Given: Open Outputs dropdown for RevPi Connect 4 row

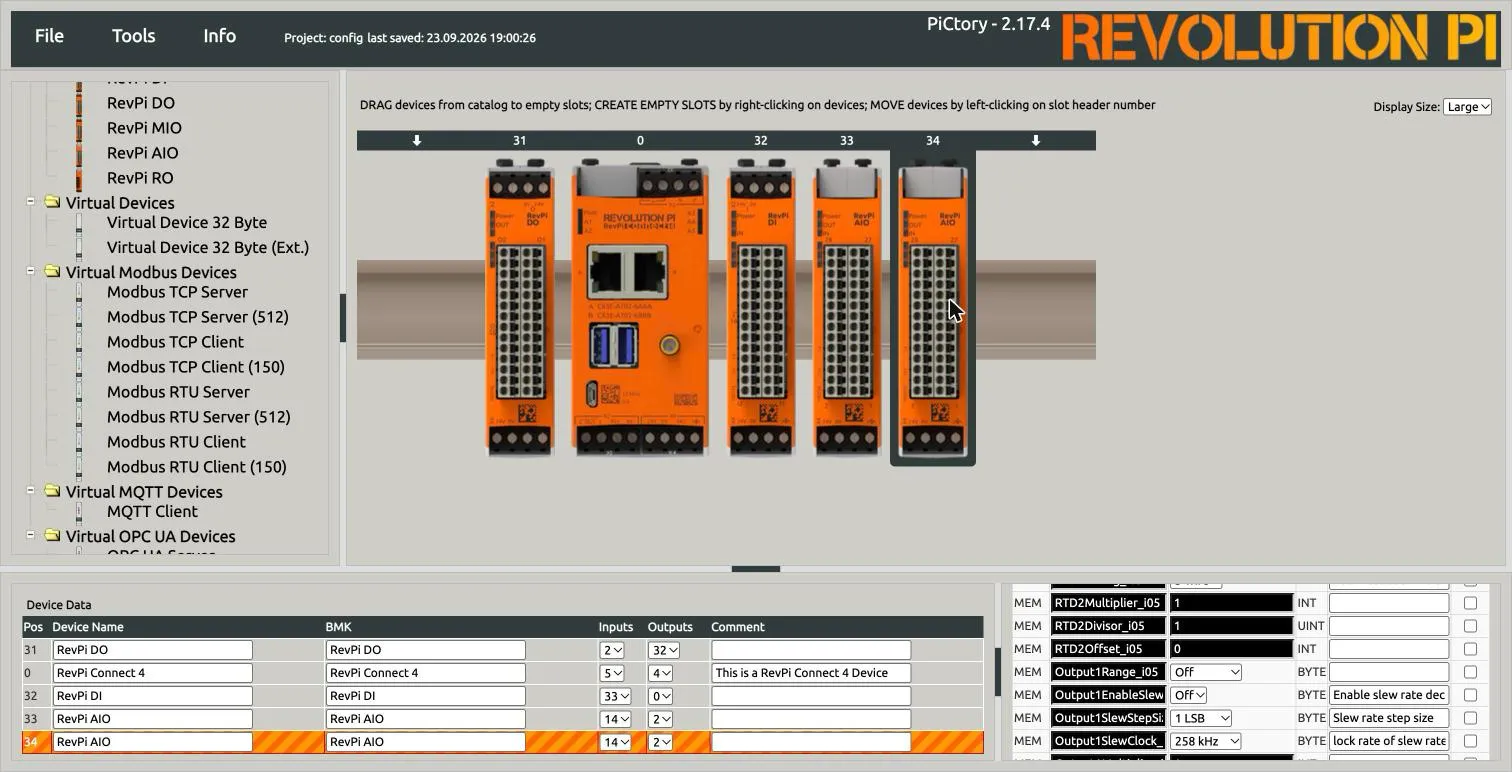Looking at the screenshot, I should click(x=660, y=673).
